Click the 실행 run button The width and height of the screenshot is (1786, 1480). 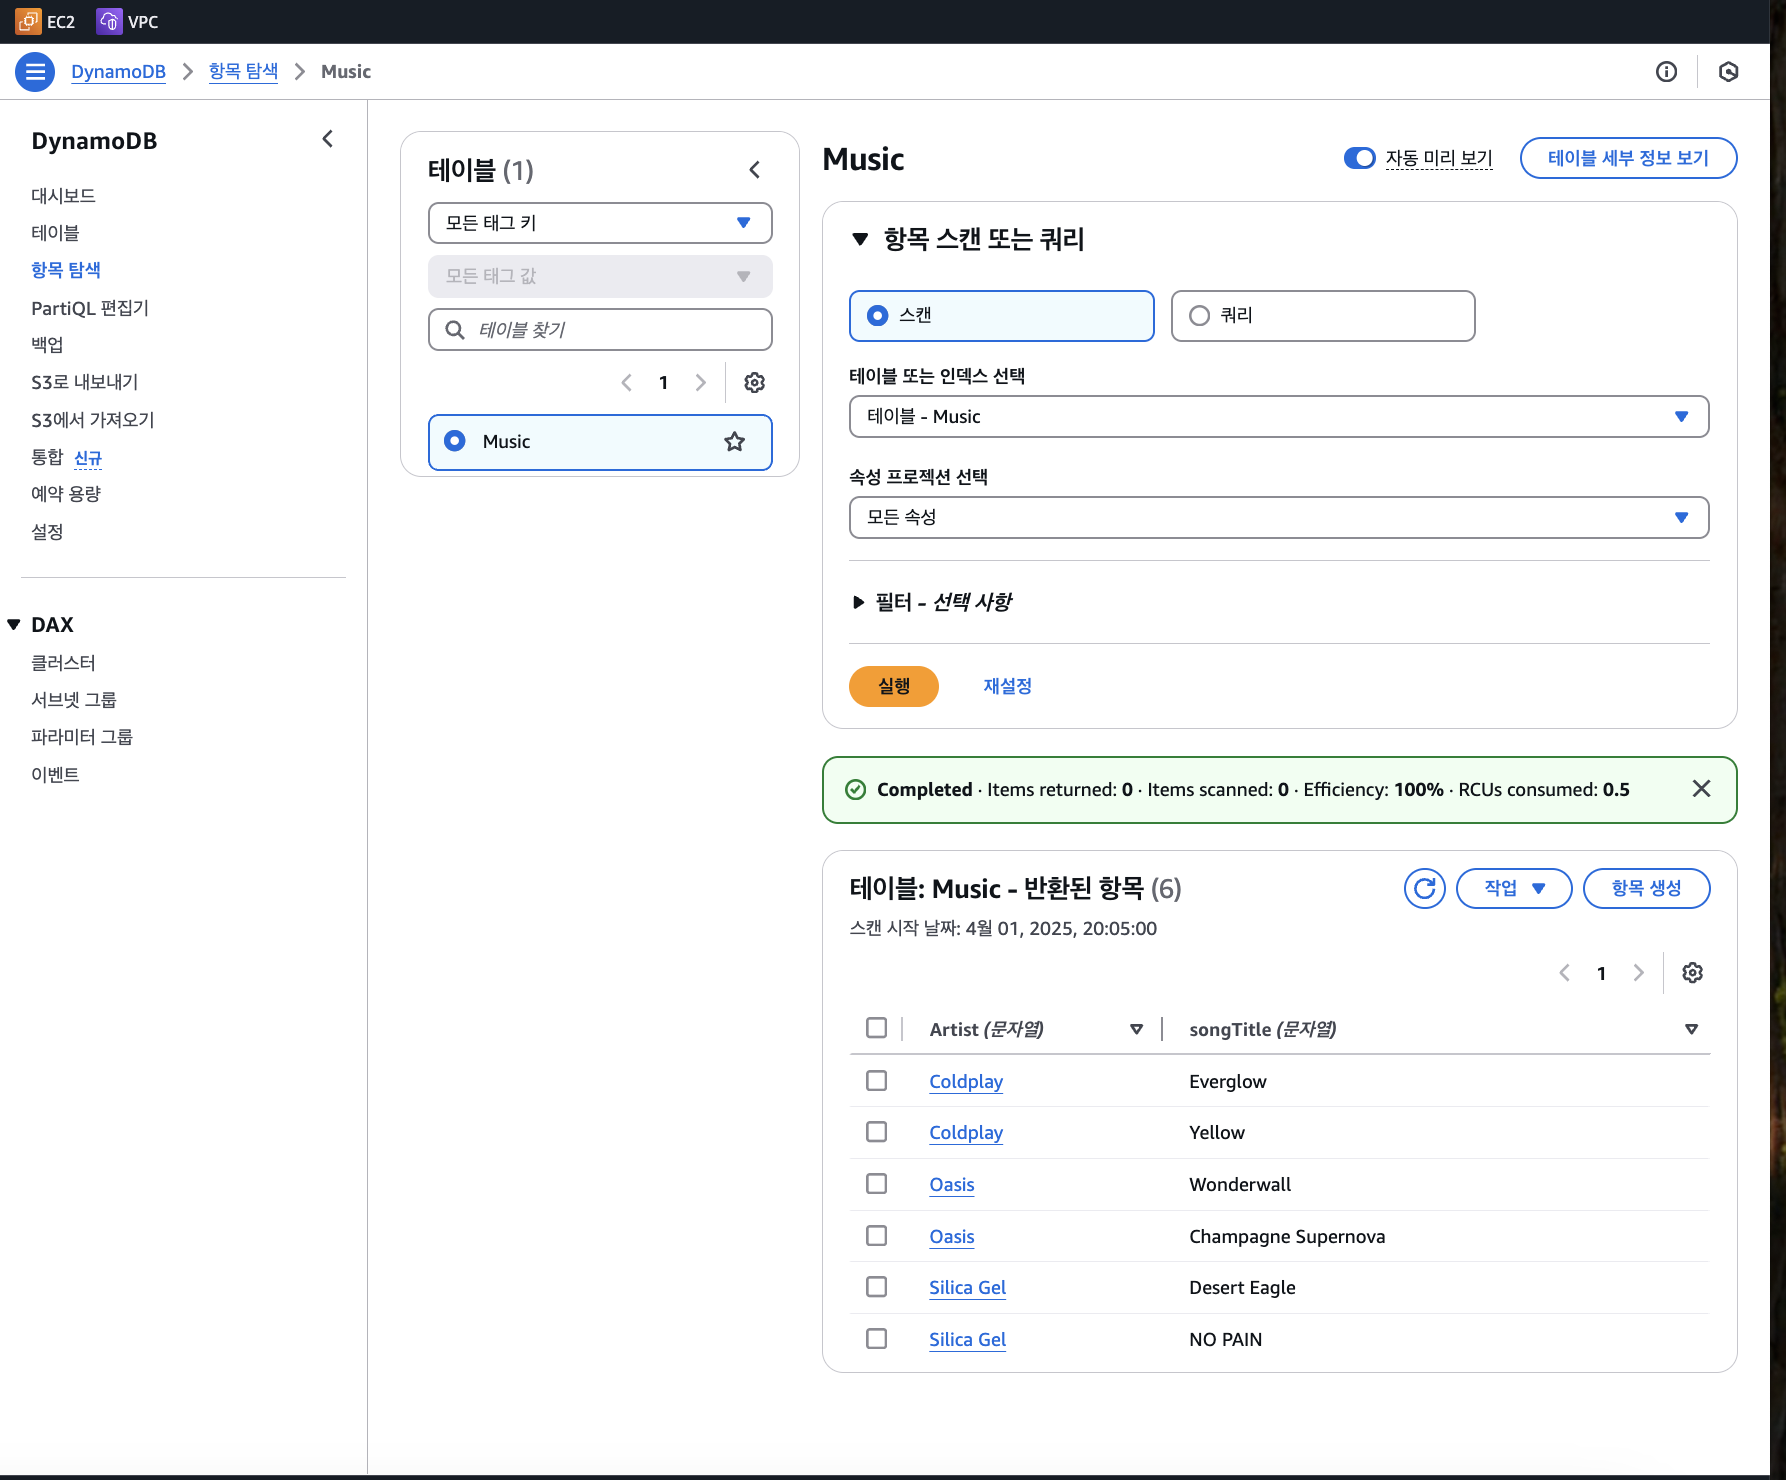point(894,686)
